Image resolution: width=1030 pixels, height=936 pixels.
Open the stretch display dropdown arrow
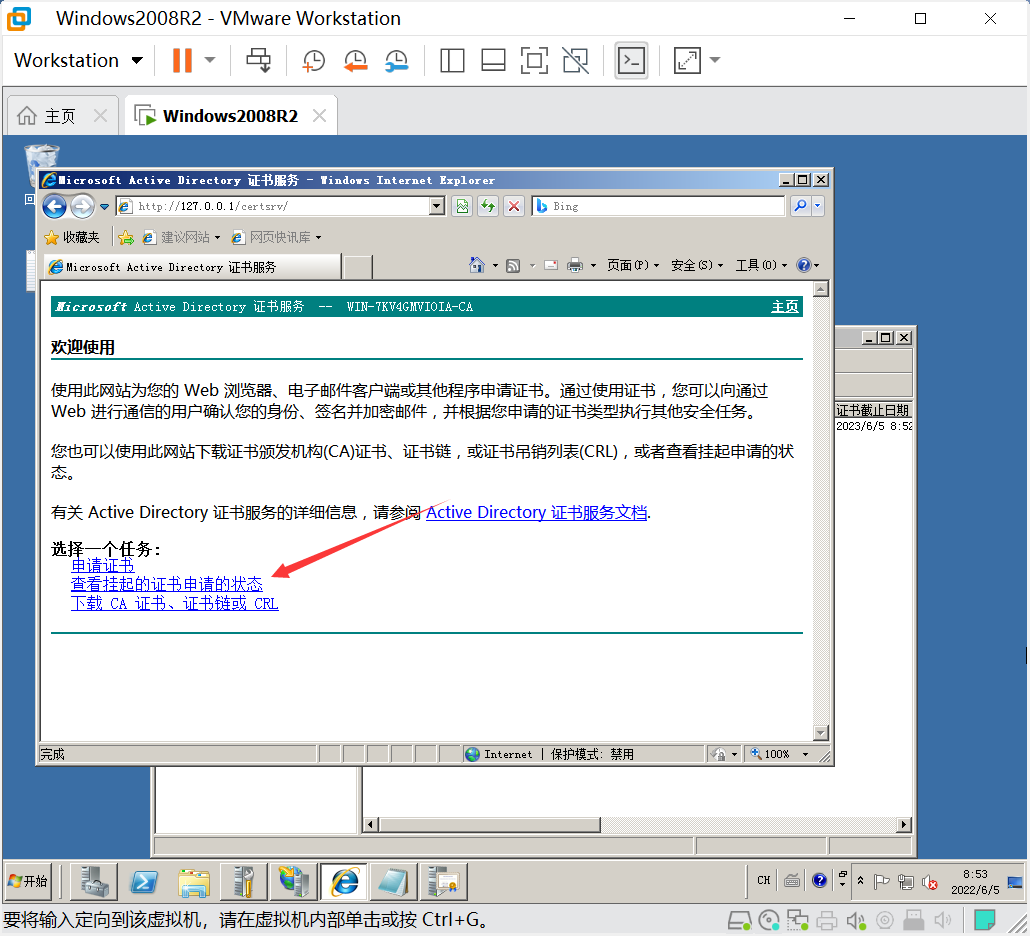(715, 60)
